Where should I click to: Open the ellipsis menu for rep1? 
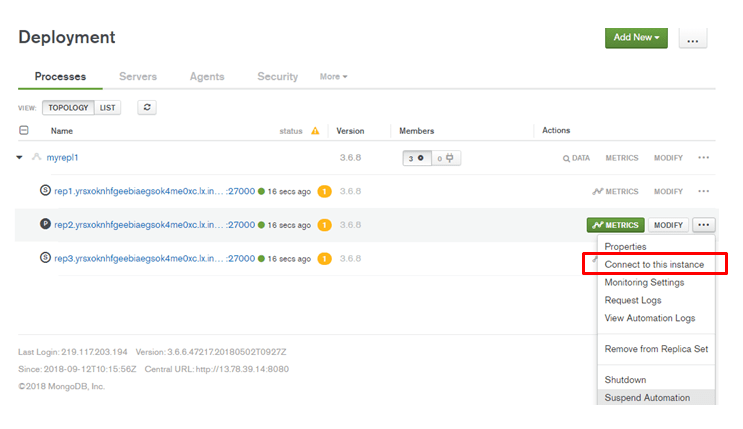pos(704,191)
